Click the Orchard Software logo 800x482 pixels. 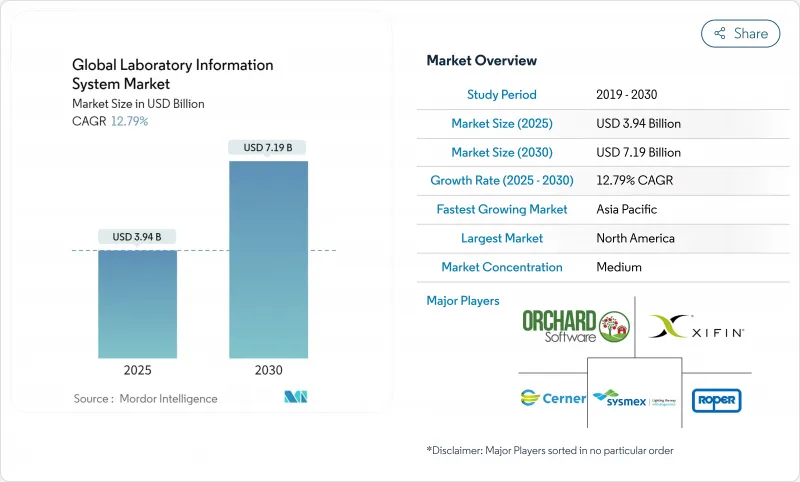point(576,326)
